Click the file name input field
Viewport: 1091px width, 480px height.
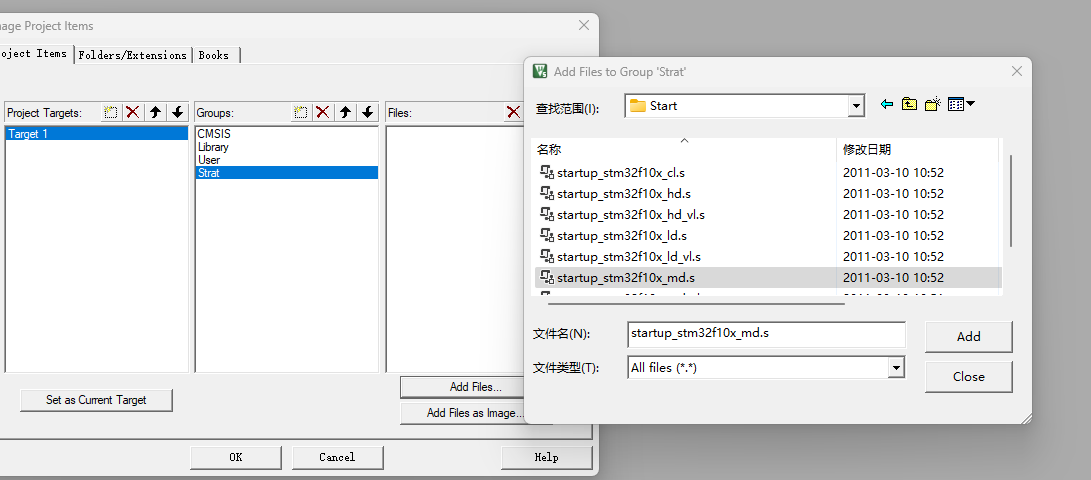tap(765, 334)
